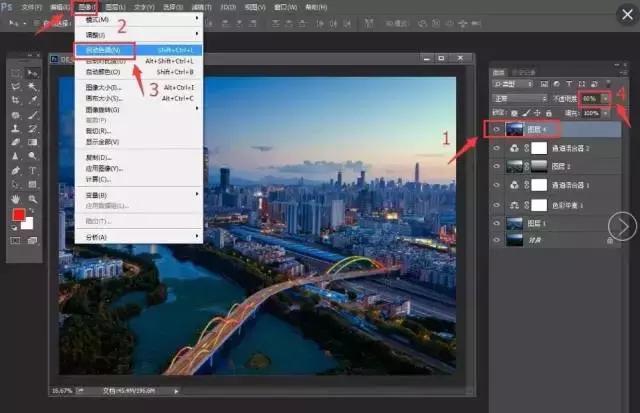Select the 图层 2 layer thumbnail
The height and width of the screenshot is (413, 640).
[515, 166]
